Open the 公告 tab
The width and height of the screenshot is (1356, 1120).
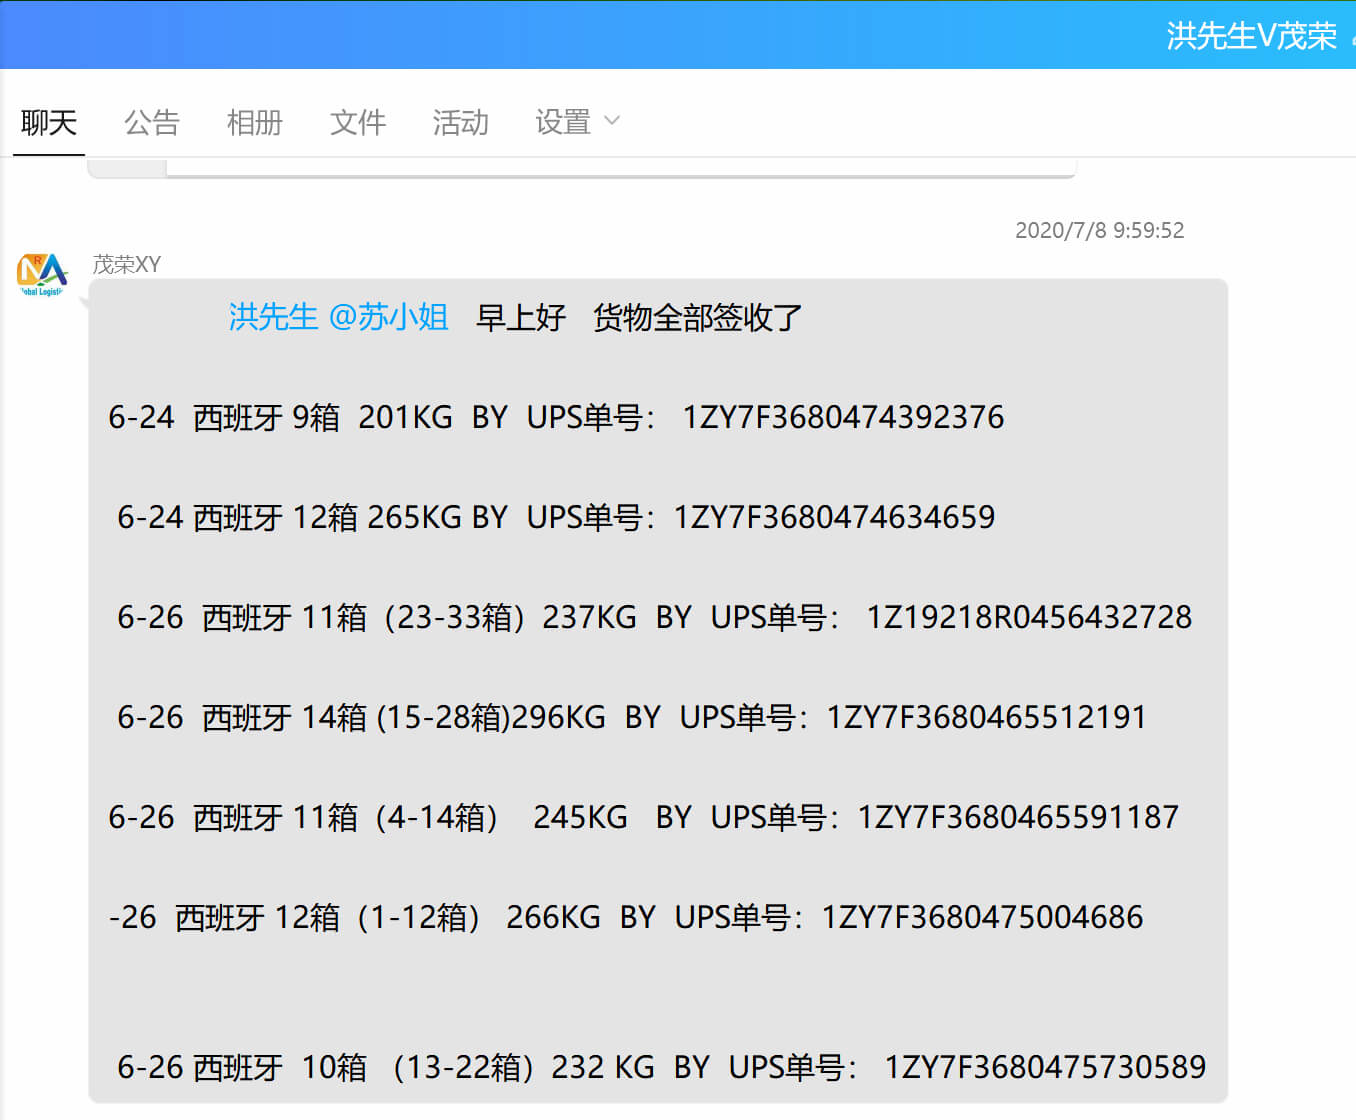(x=152, y=122)
